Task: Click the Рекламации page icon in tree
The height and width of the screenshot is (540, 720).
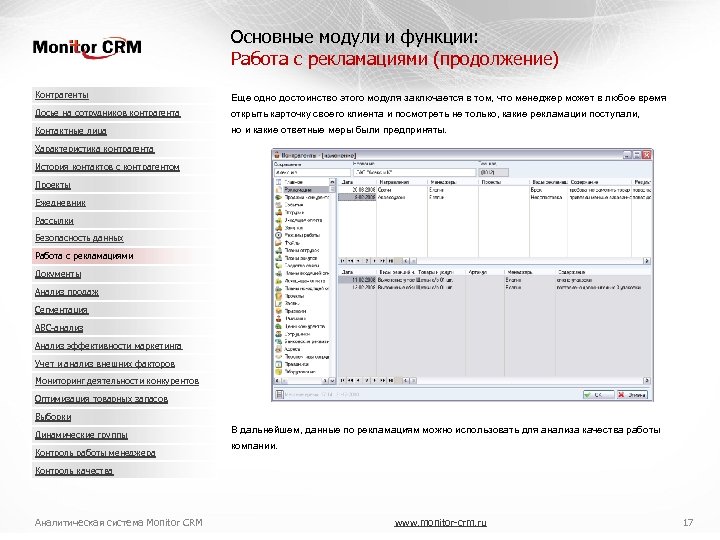Action: (x=278, y=190)
